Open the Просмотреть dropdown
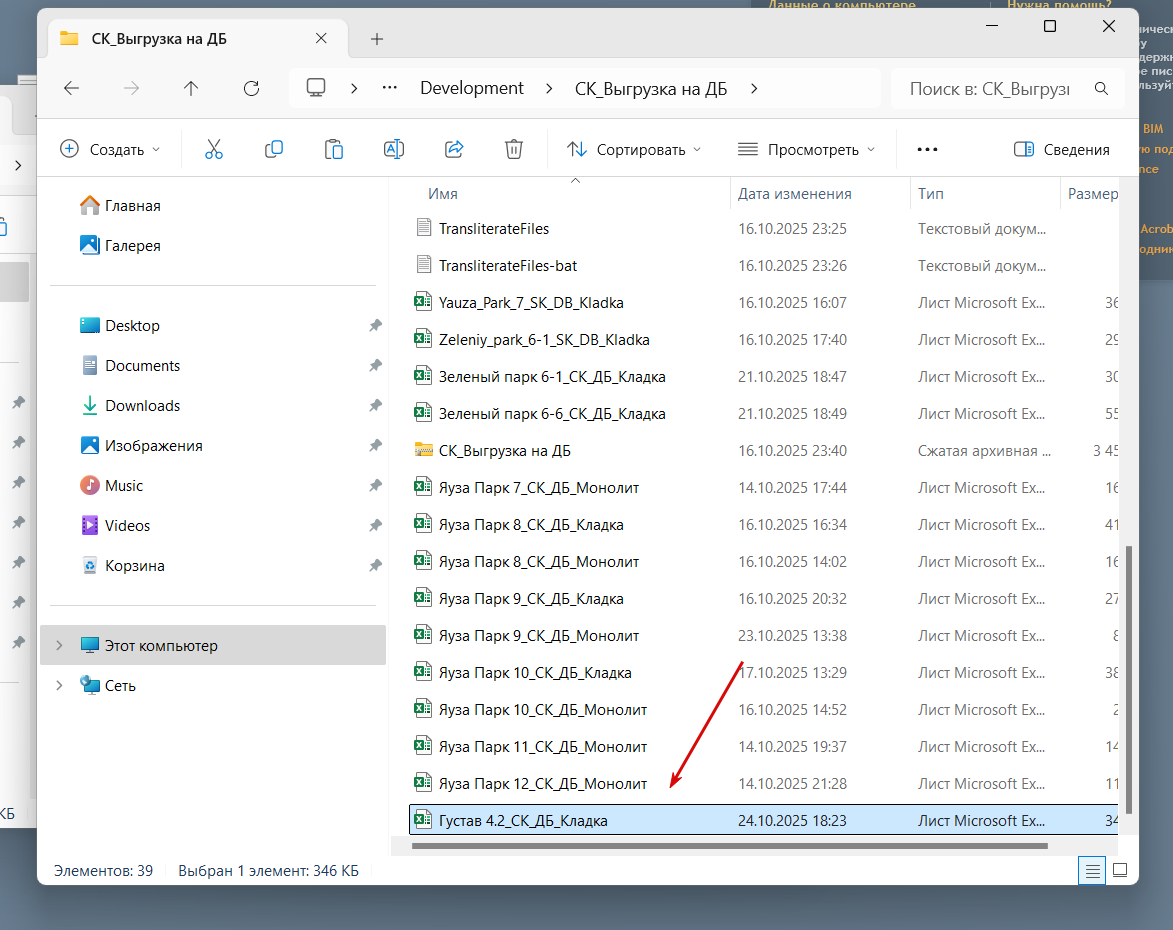1173x930 pixels. click(806, 150)
